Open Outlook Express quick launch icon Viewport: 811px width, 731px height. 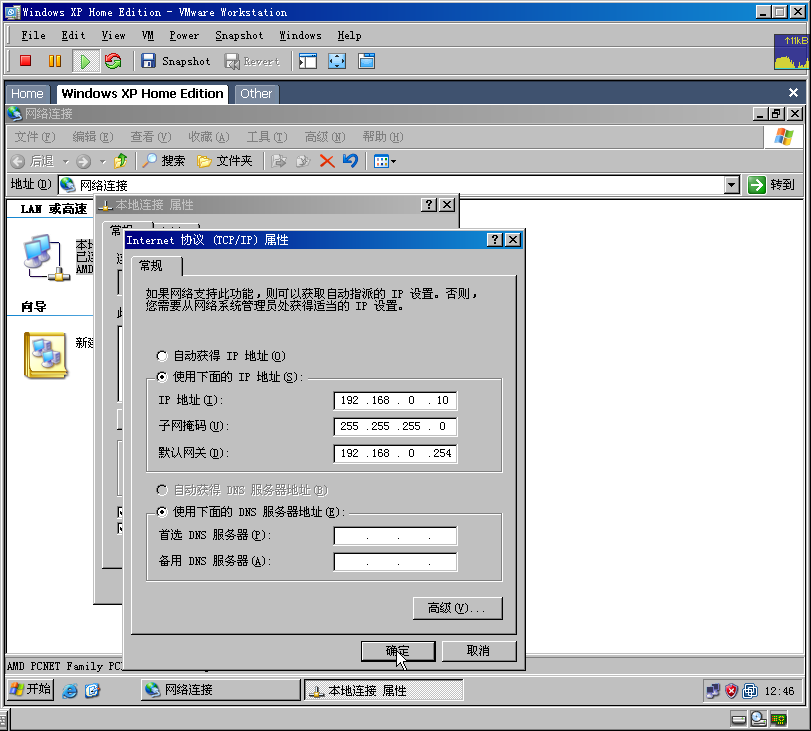pyautogui.click(x=92, y=690)
